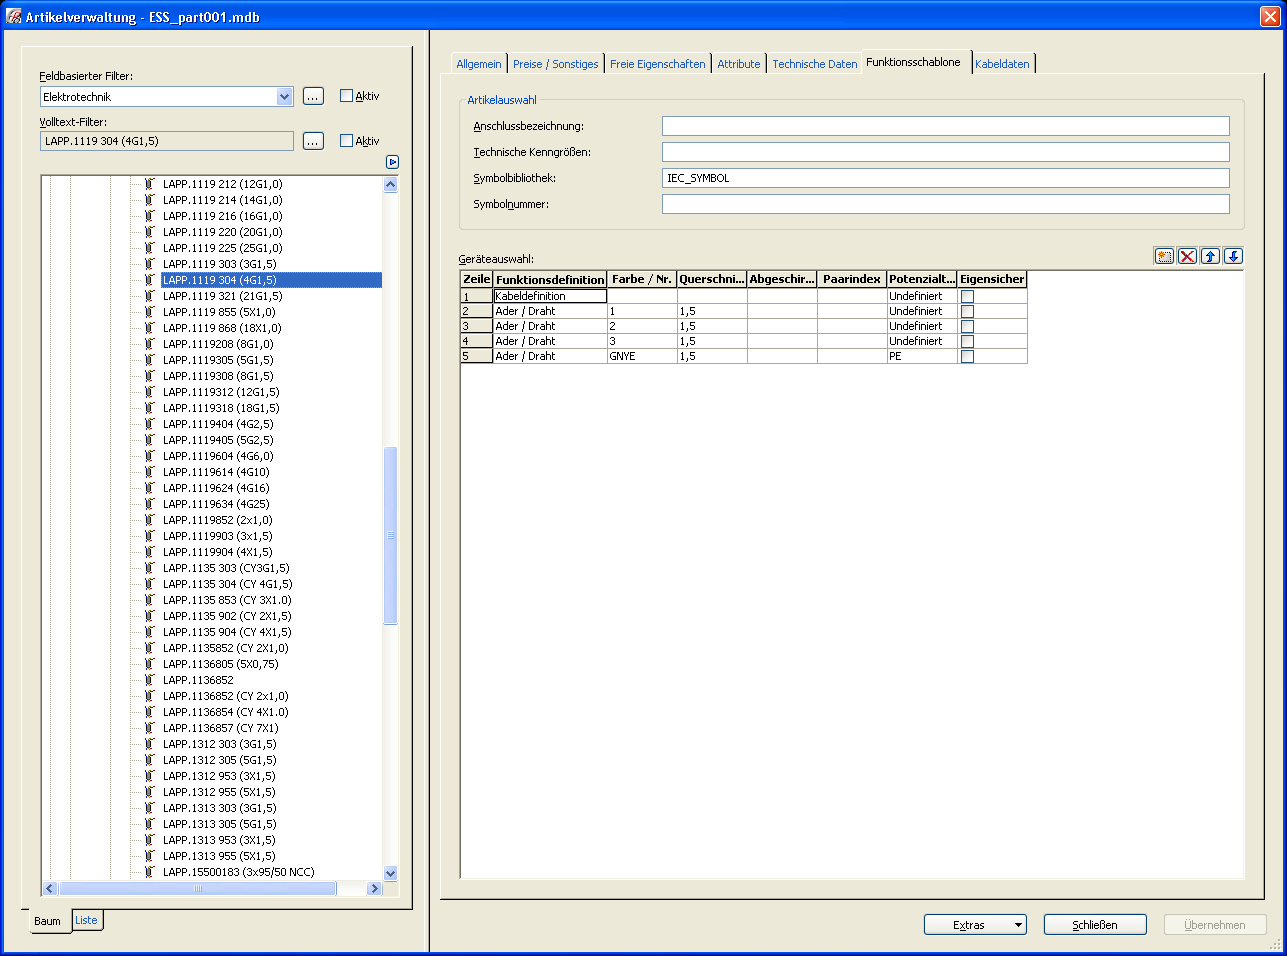Select tree item LAPP.1136805 (5X0,75)
Image resolution: width=1287 pixels, height=956 pixels.
tap(221, 664)
